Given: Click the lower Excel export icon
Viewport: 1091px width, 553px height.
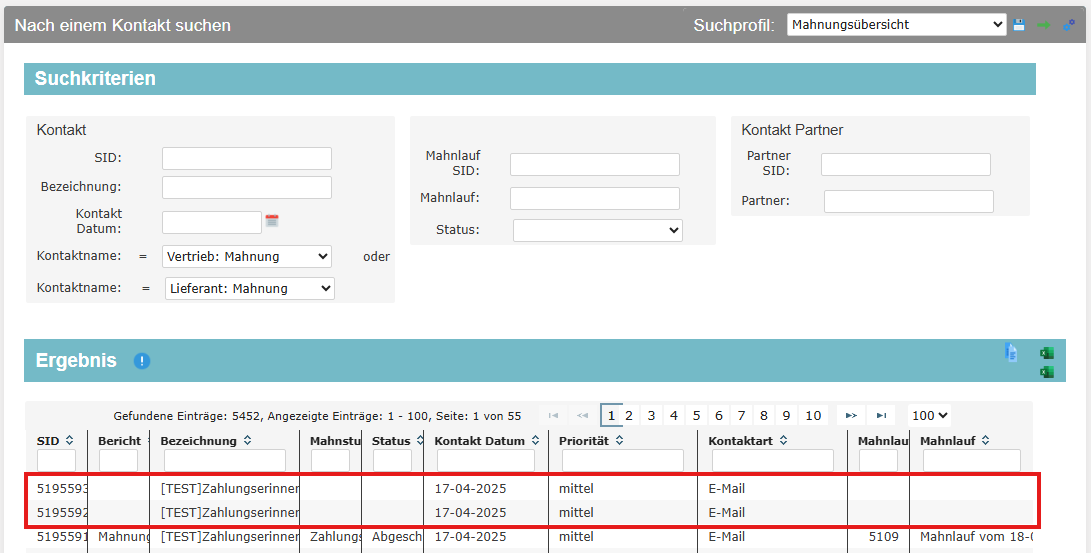Looking at the screenshot, I should point(1046,372).
